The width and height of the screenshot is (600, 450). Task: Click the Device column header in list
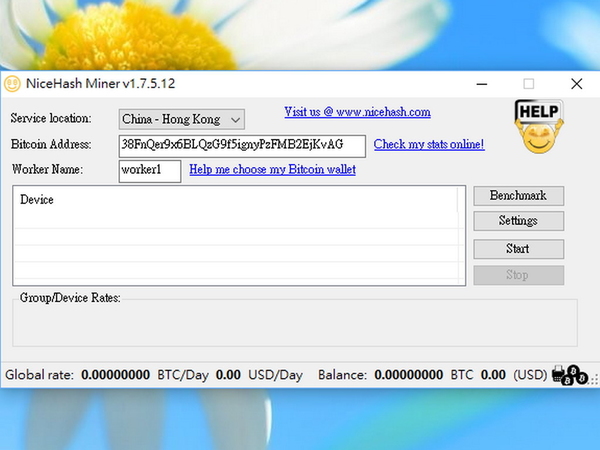pyautogui.click(x=37, y=200)
